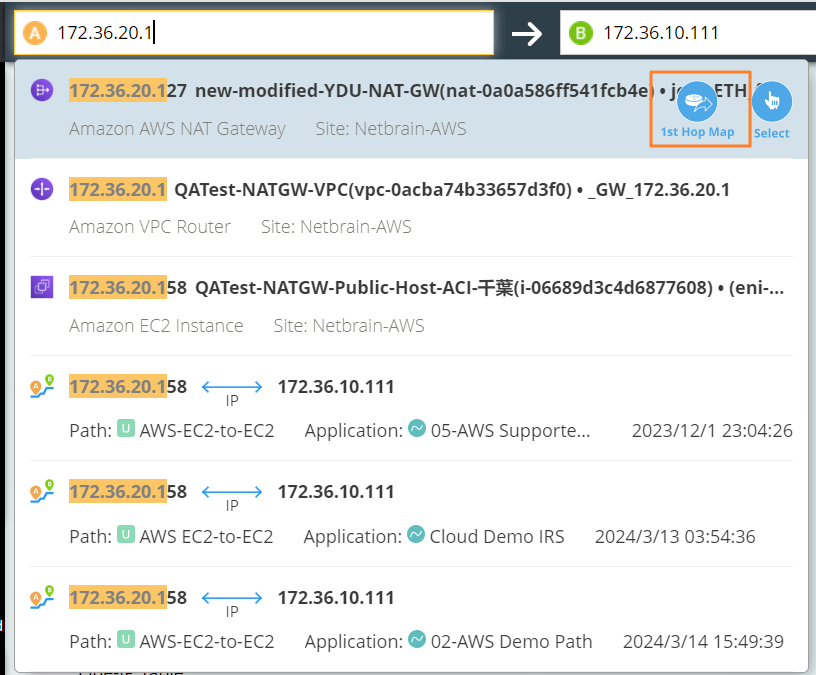Click path name AWS-EC2-to-EC2 in 2024/3/14 row
The height and width of the screenshot is (675, 816).
pyautogui.click(x=207, y=642)
